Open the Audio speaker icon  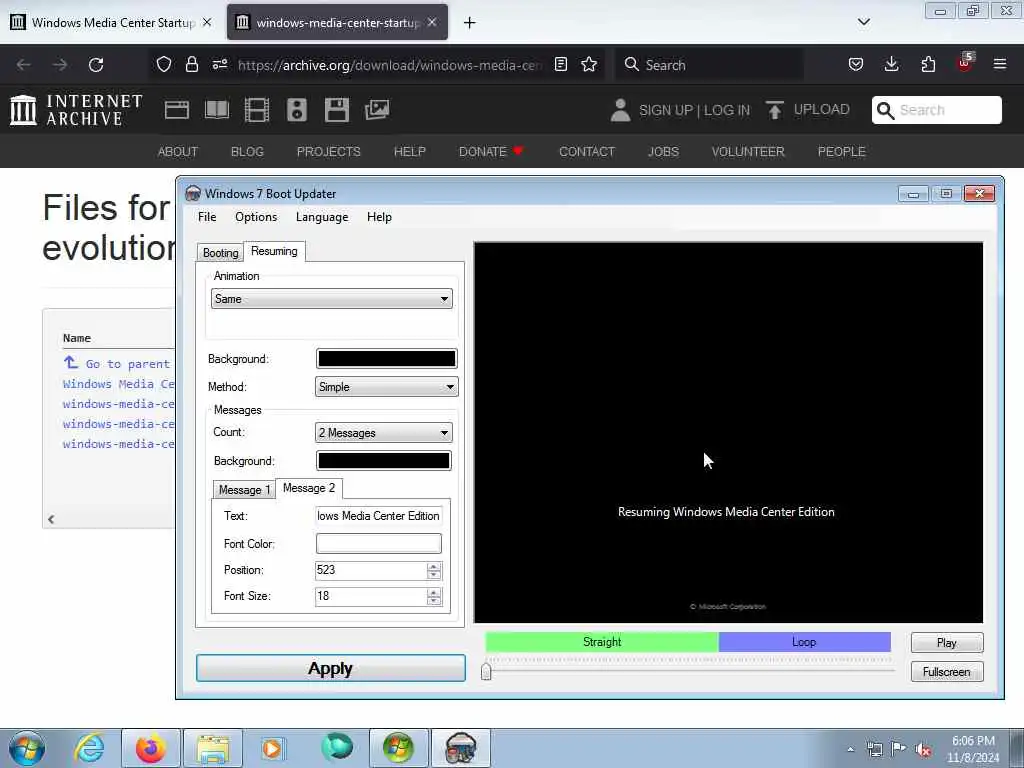(x=296, y=110)
